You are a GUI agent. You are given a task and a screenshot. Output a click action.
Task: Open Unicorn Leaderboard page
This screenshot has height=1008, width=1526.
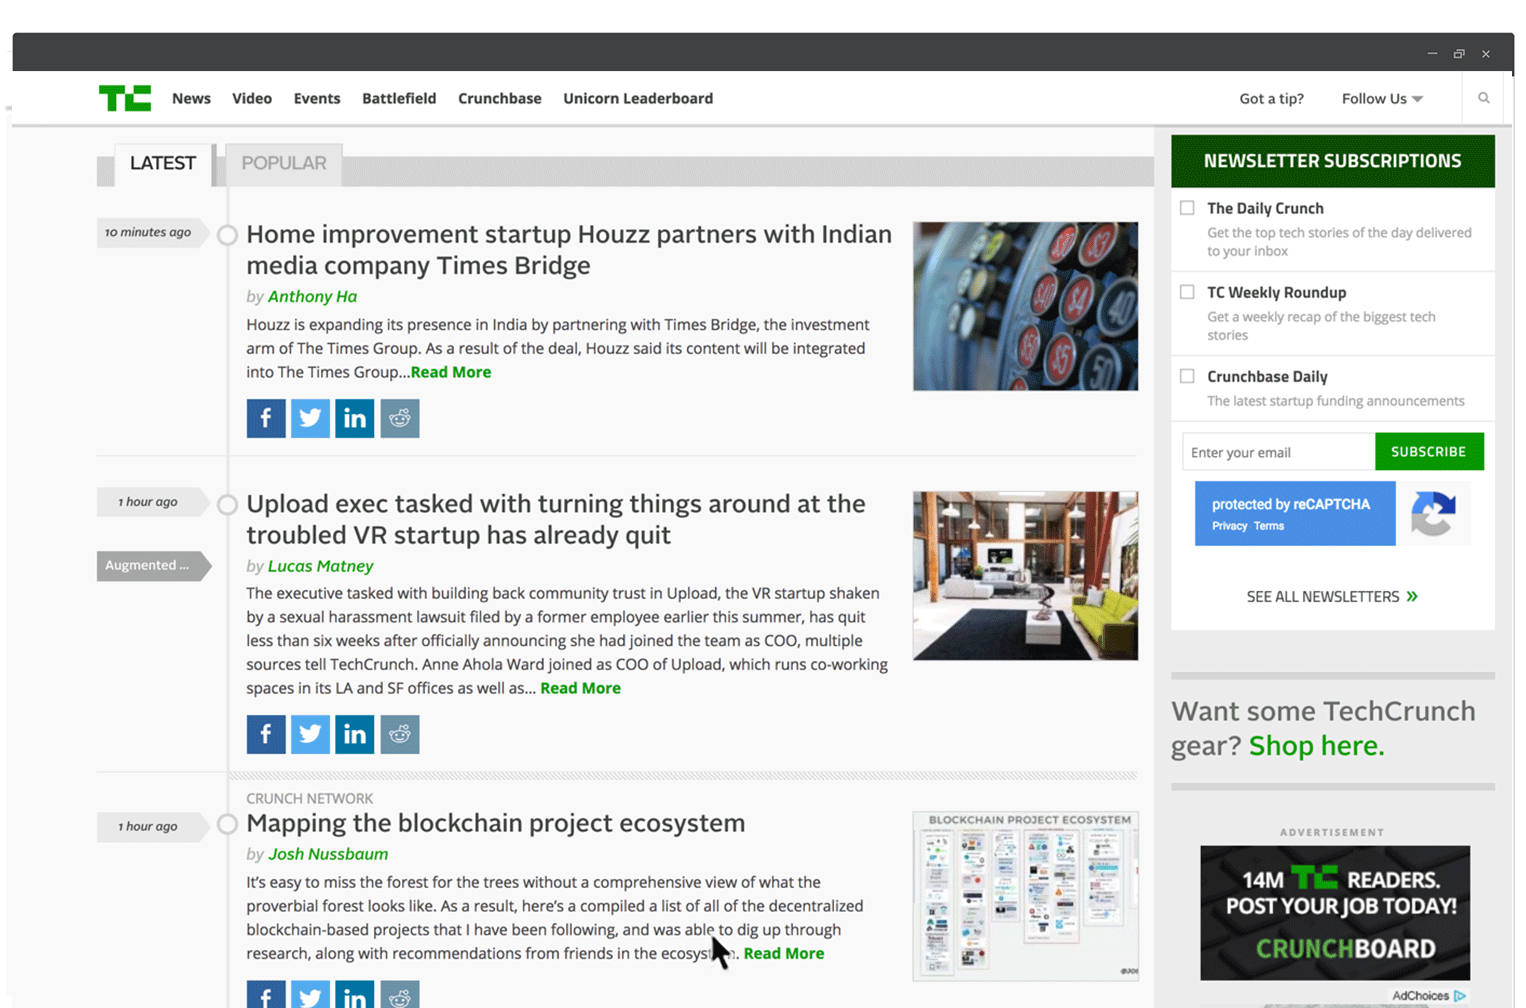(x=638, y=98)
